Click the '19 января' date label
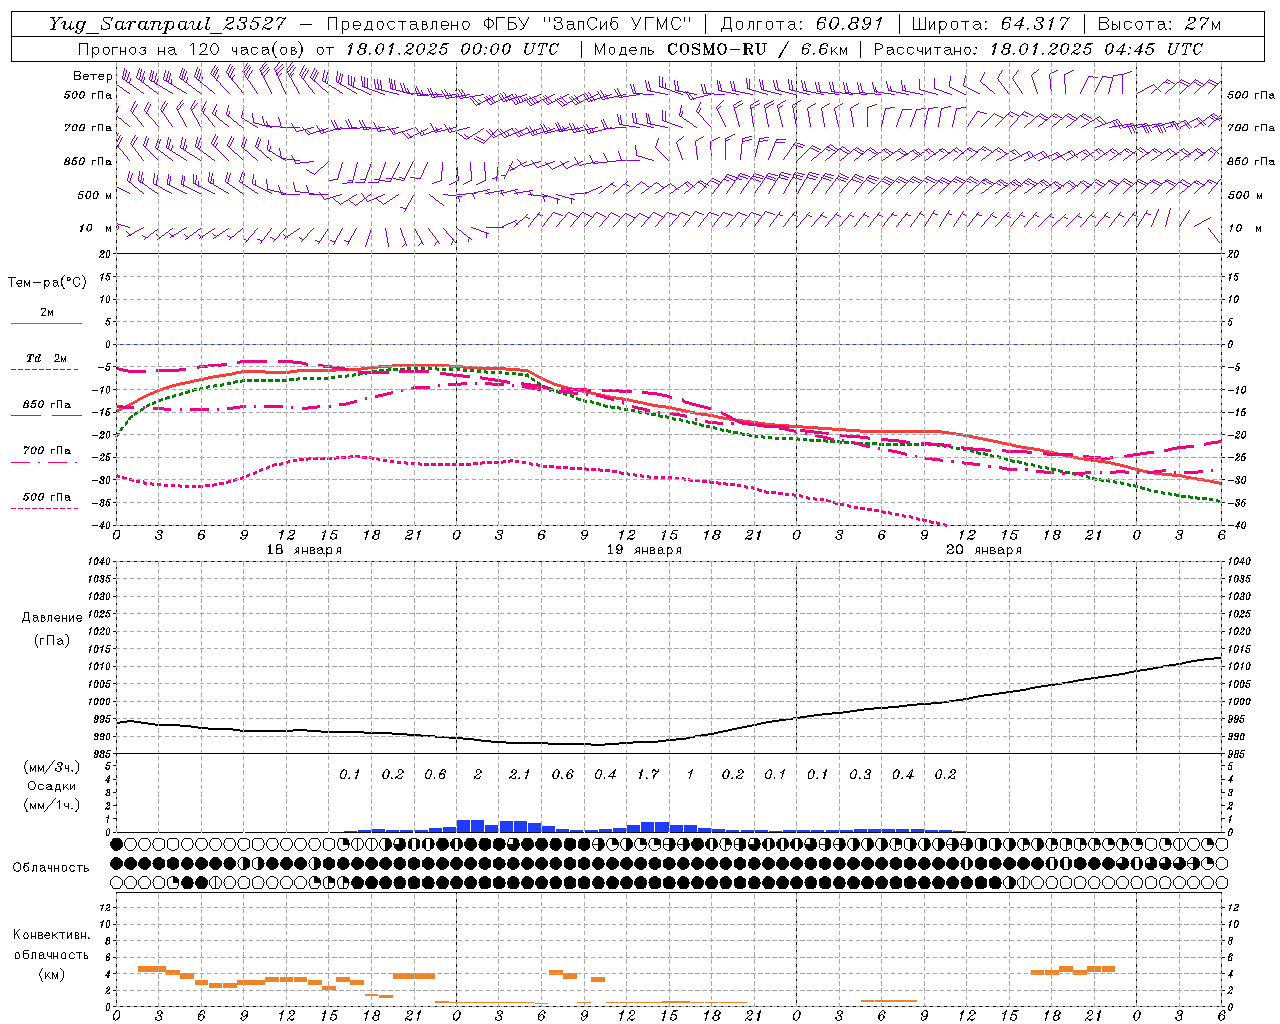The height and width of the screenshot is (1024, 1280). 644,550
